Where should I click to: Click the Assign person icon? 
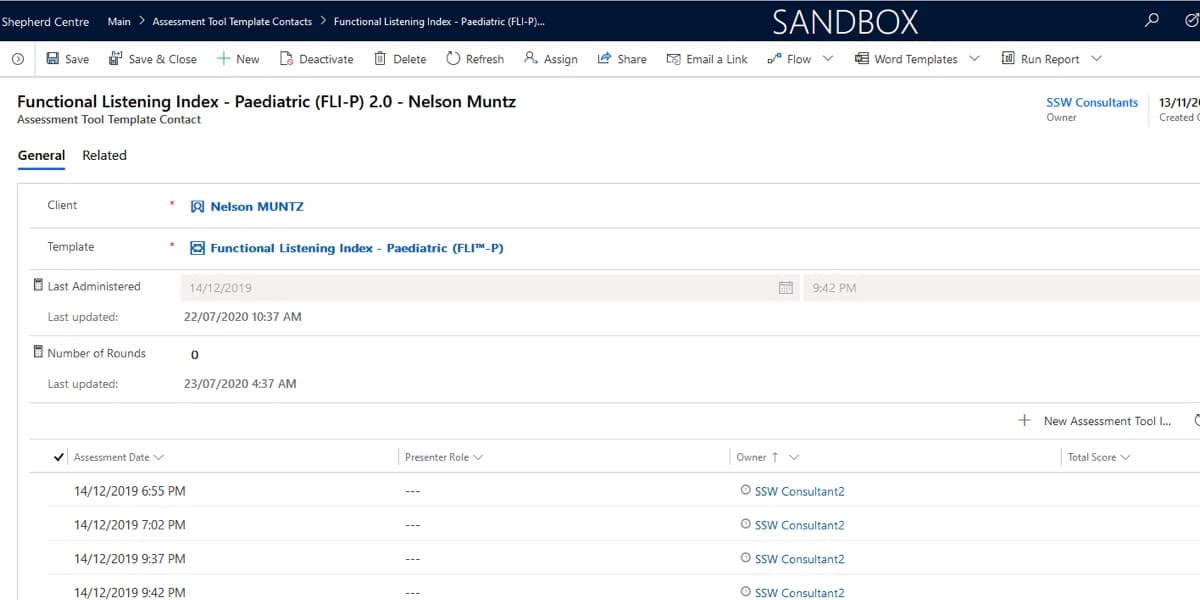(x=531, y=59)
